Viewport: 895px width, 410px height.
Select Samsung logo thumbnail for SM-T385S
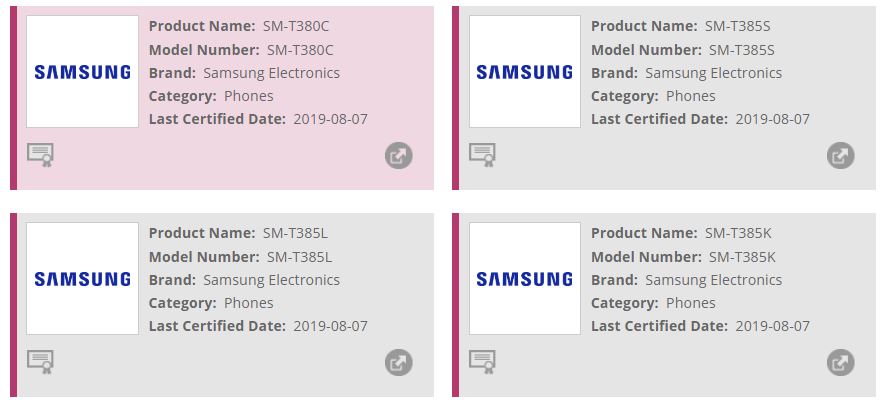(x=524, y=72)
